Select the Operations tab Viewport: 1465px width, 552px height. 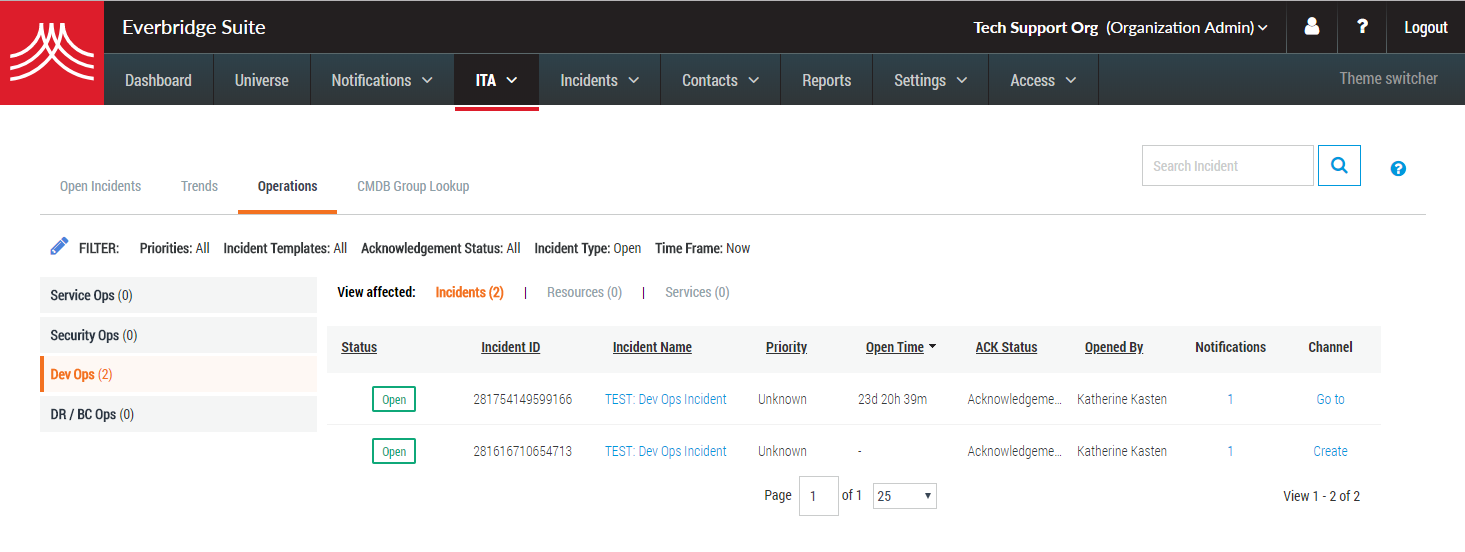click(287, 186)
